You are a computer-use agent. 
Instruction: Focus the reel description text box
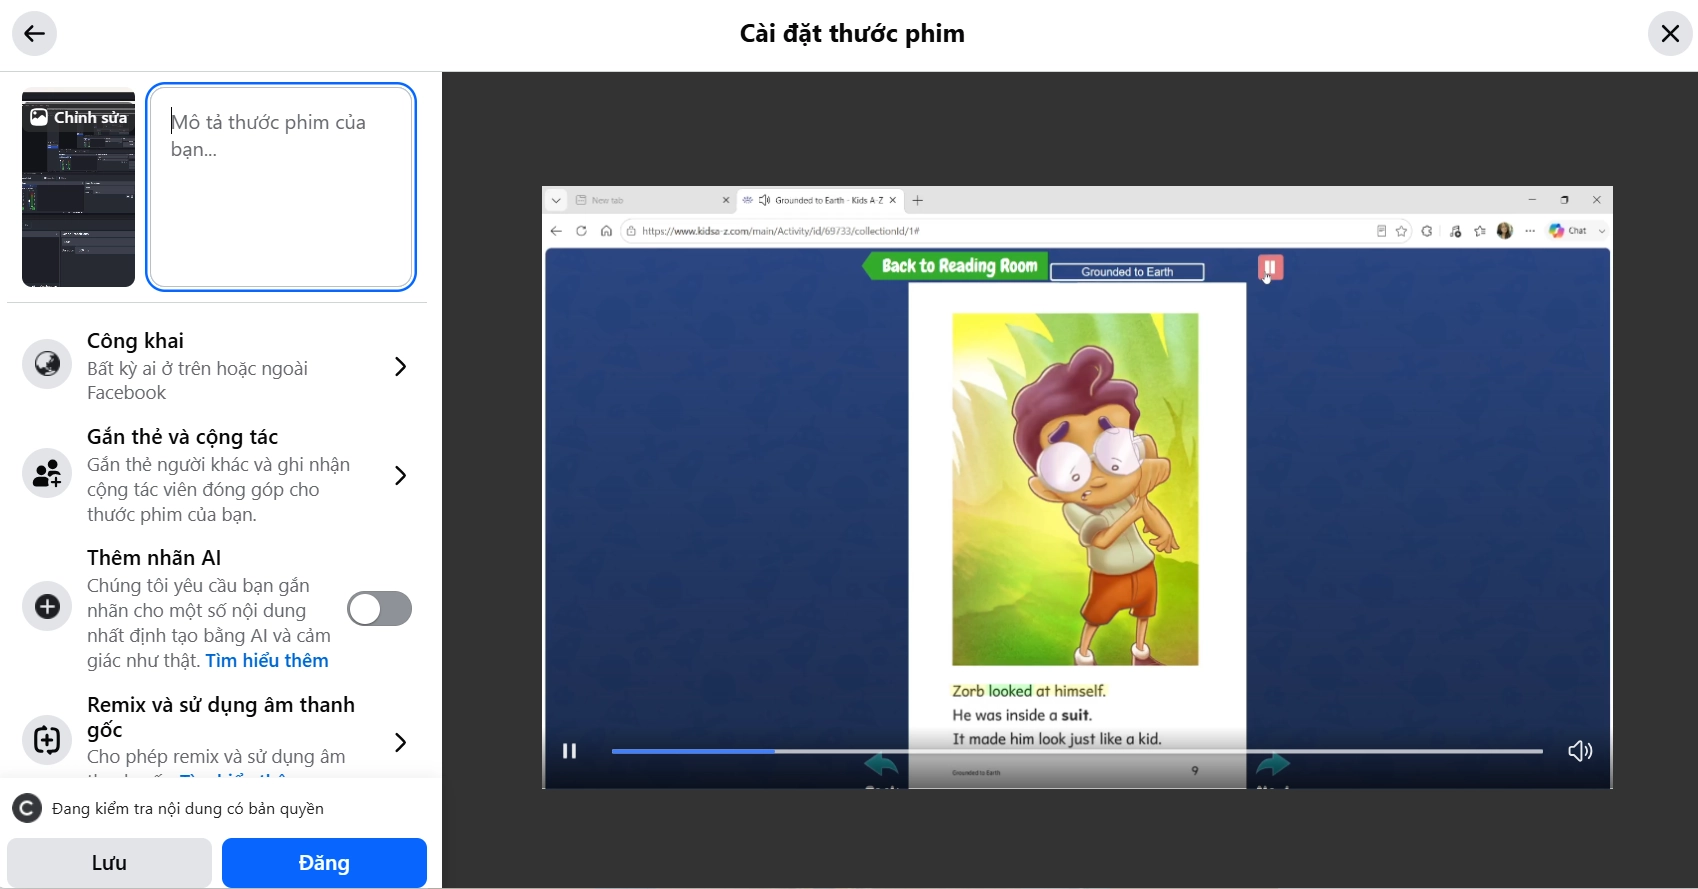pyautogui.click(x=281, y=187)
